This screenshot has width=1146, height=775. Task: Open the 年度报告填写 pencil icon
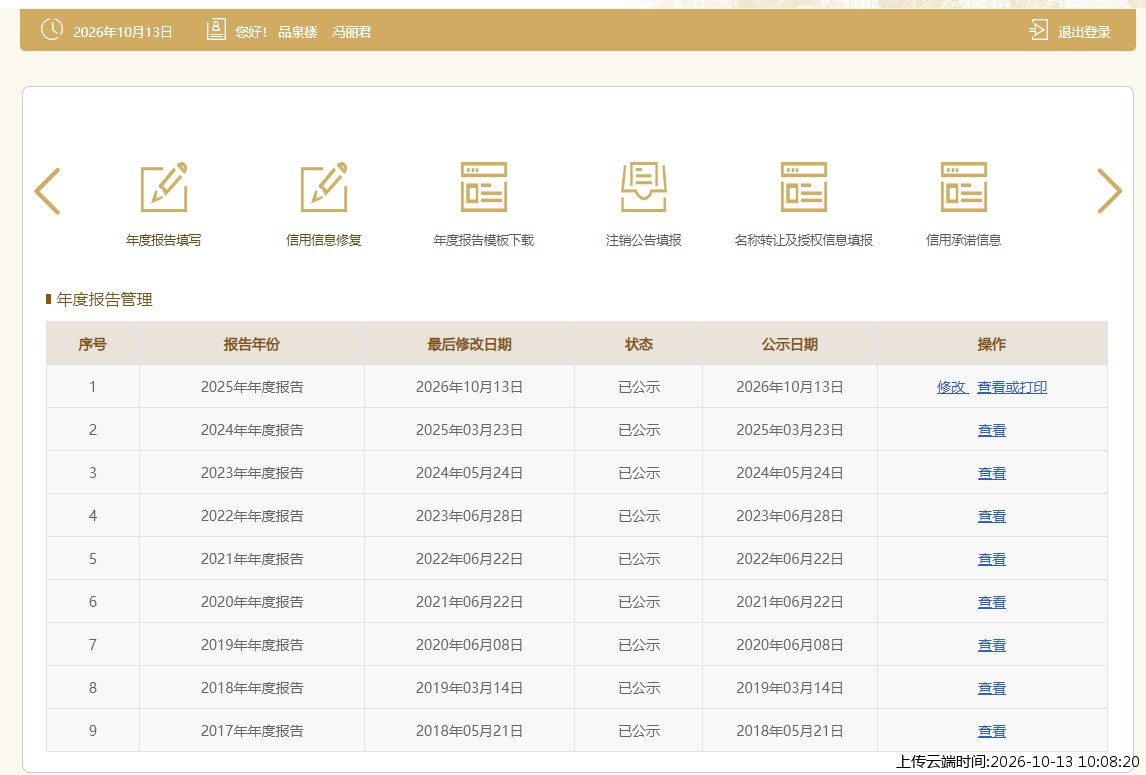point(164,187)
